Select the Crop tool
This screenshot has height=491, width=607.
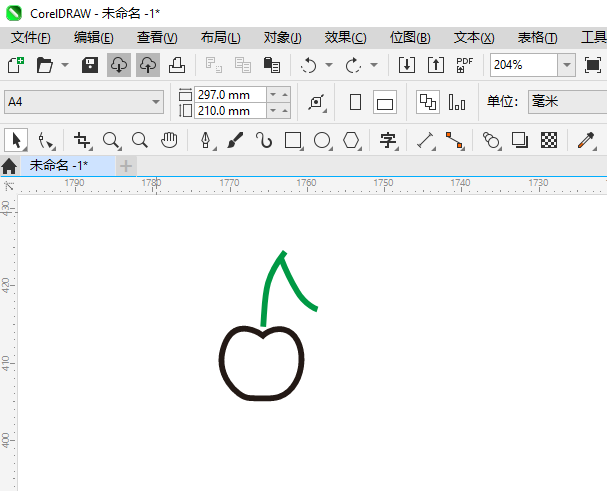tap(82, 140)
